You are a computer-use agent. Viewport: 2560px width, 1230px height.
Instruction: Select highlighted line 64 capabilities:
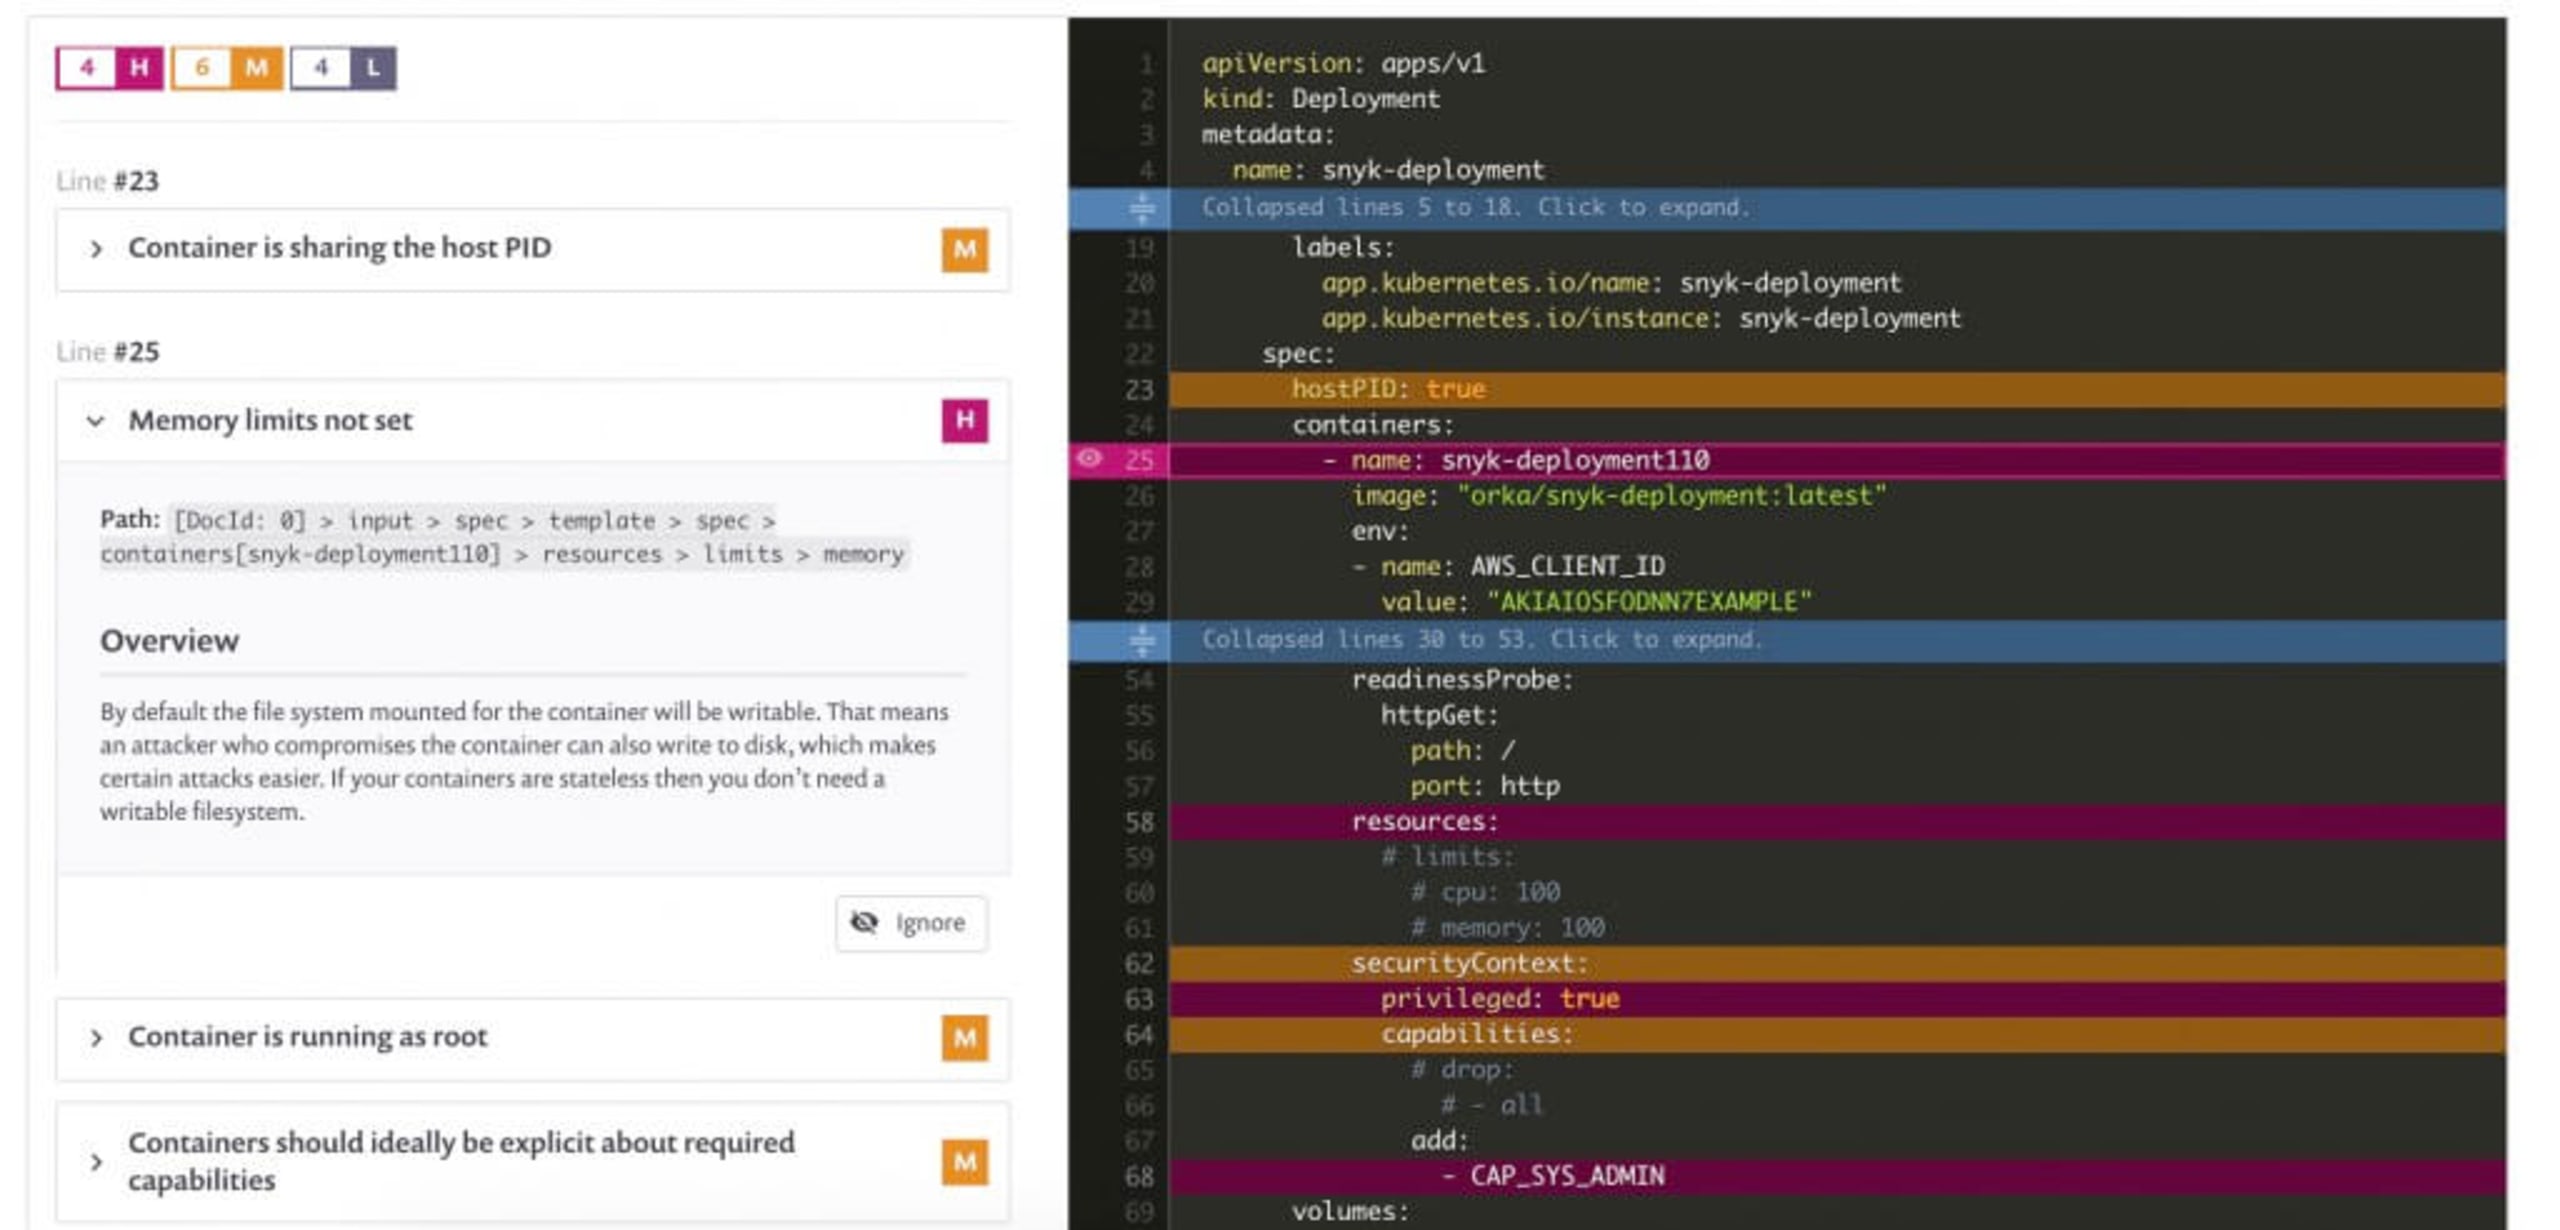click(1837, 1034)
